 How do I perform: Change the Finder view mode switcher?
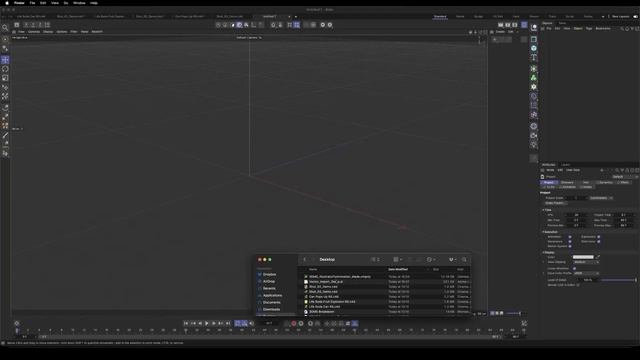point(375,260)
